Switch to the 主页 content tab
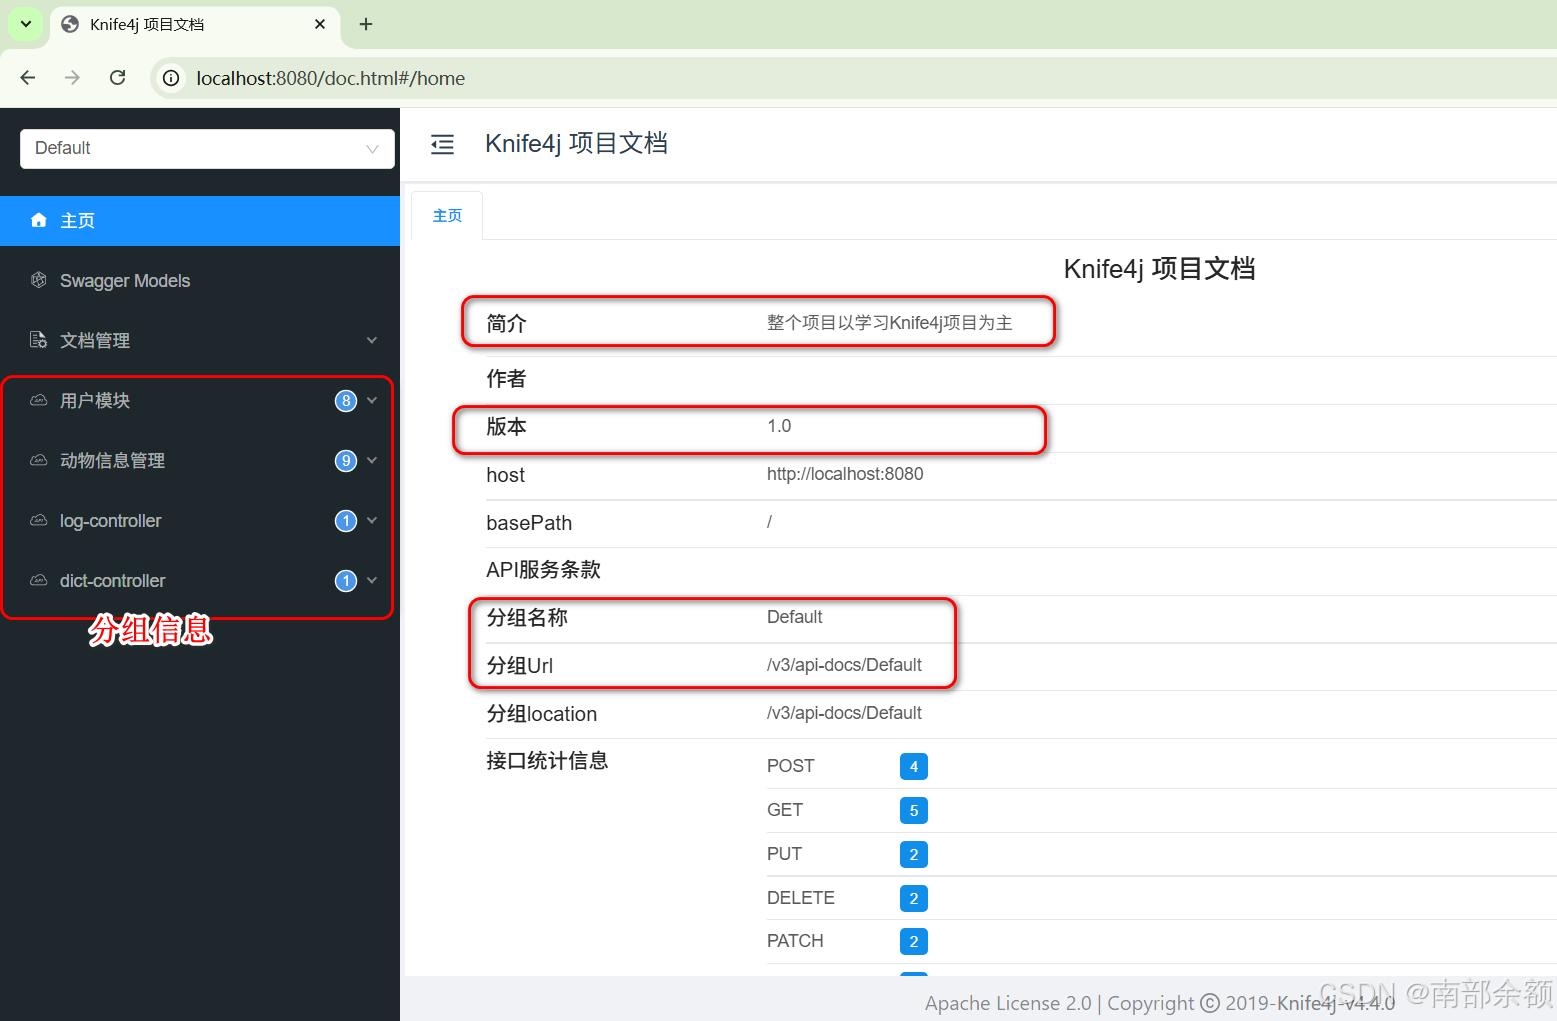The image size is (1557, 1021). [447, 216]
